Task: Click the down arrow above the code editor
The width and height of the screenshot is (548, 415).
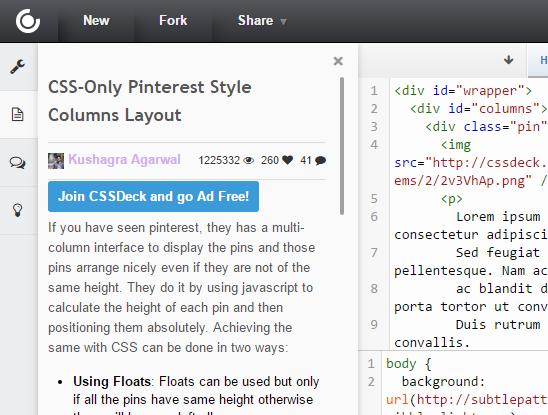Action: (509, 60)
